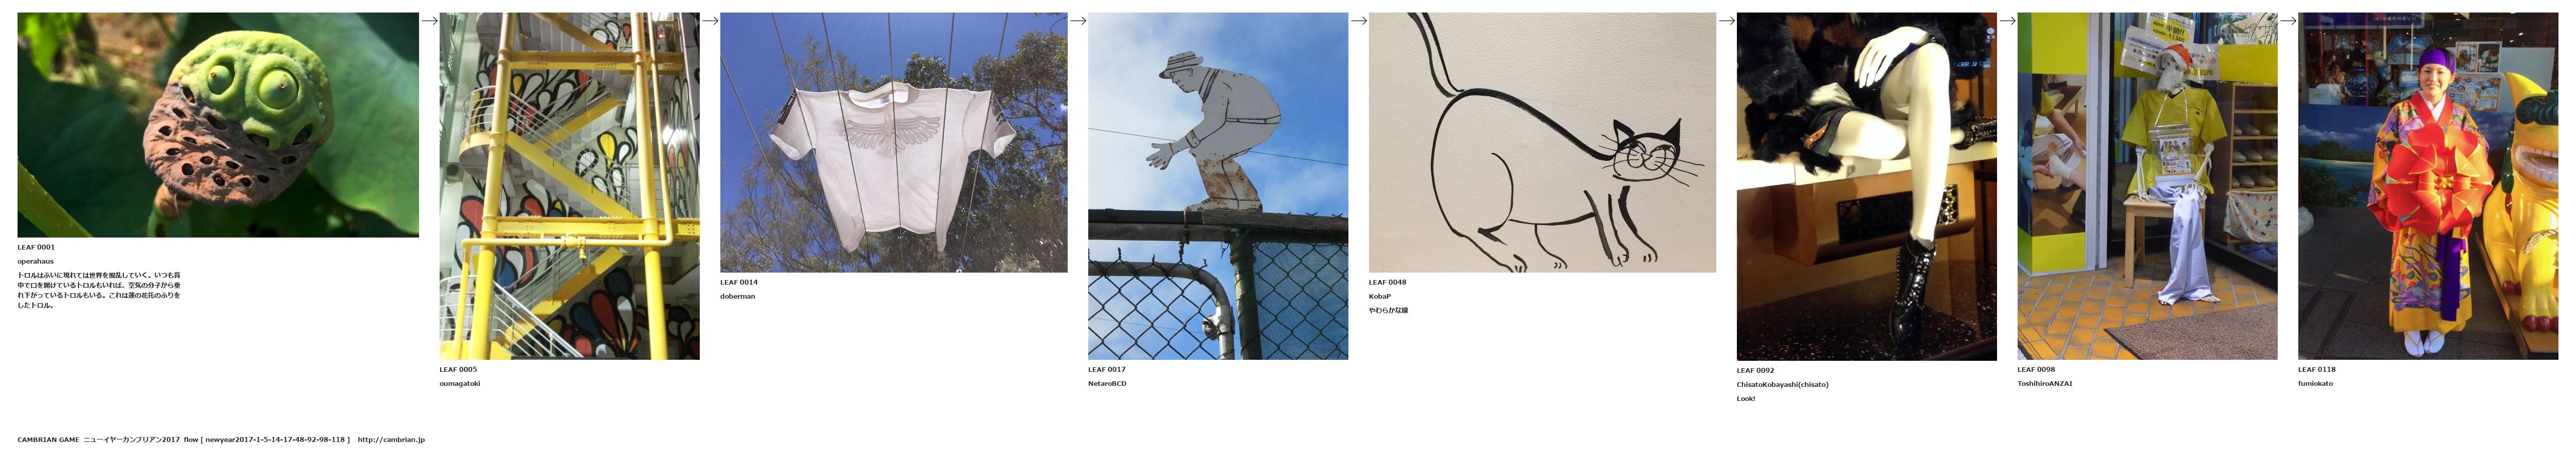This screenshot has height=452, width=2576.
Task: Click author name ChisatoKobayashi(chisato)
Action: pos(1782,384)
